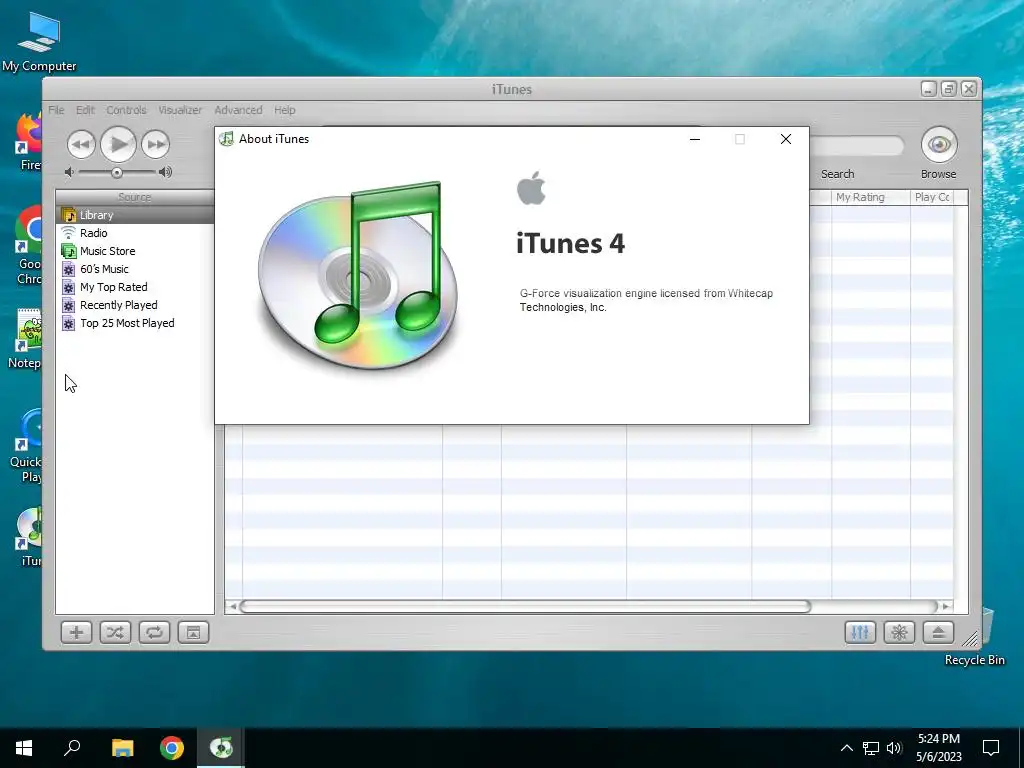Click the Browse eye button
1024x768 pixels.
[x=939, y=144]
